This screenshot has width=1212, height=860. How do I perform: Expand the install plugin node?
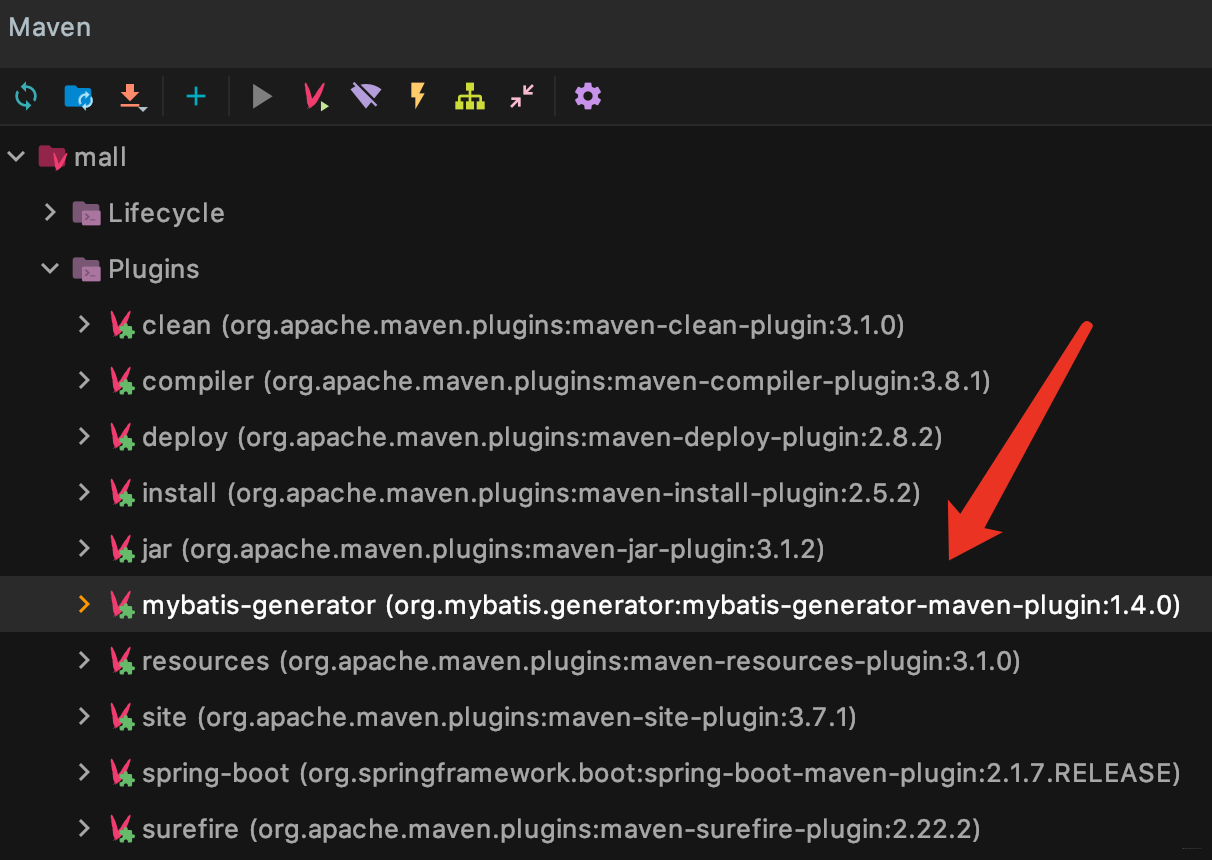[85, 493]
